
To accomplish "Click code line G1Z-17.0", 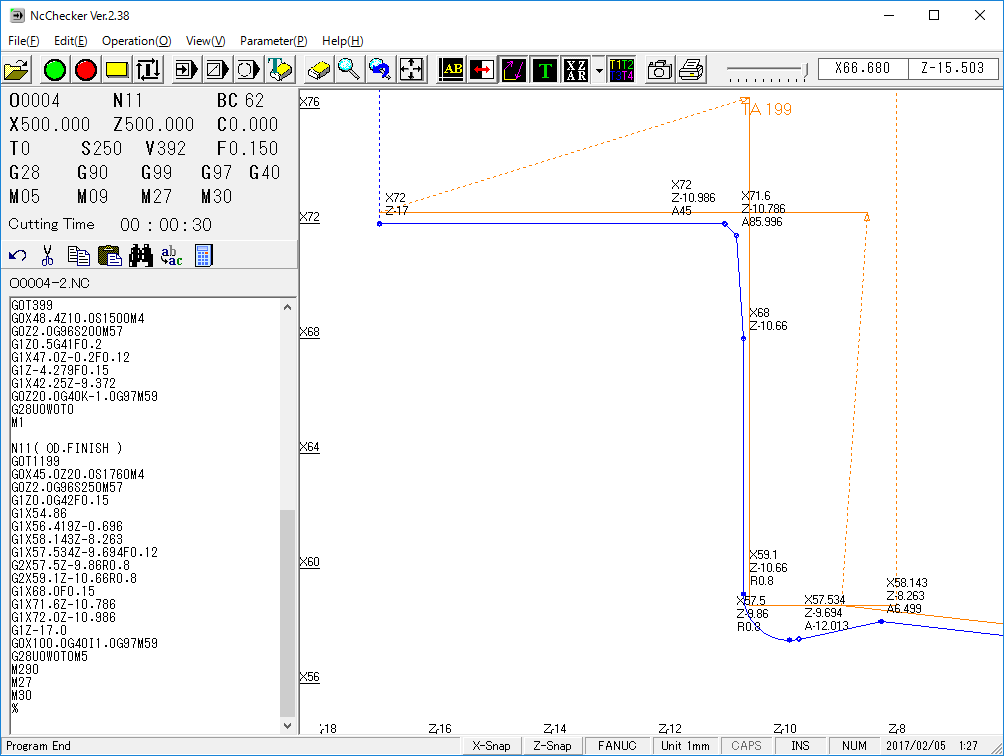I will [x=39, y=631].
